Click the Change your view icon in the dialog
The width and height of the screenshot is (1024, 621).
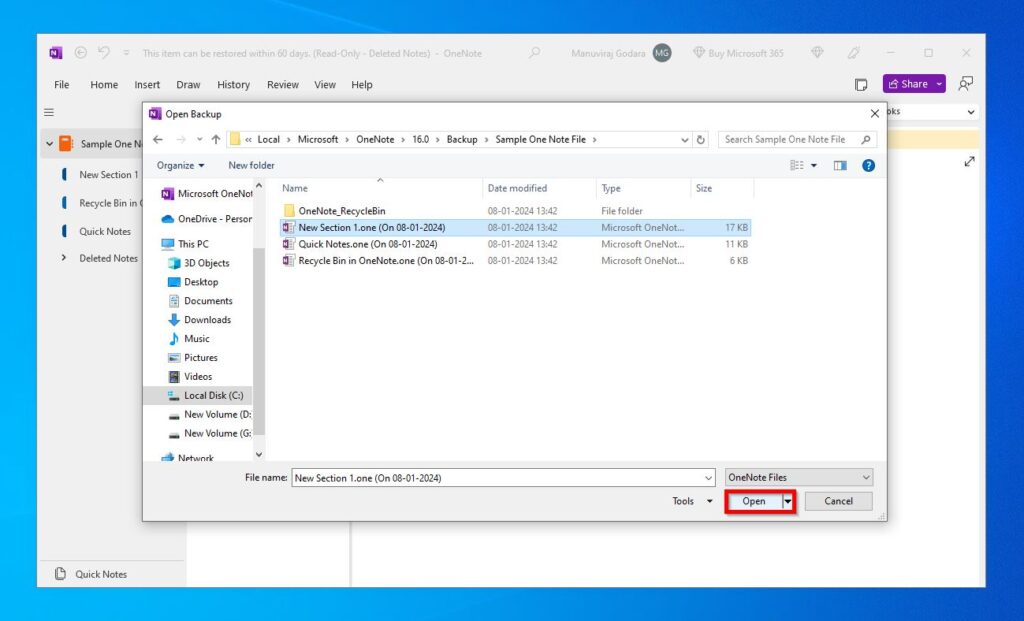(799, 165)
